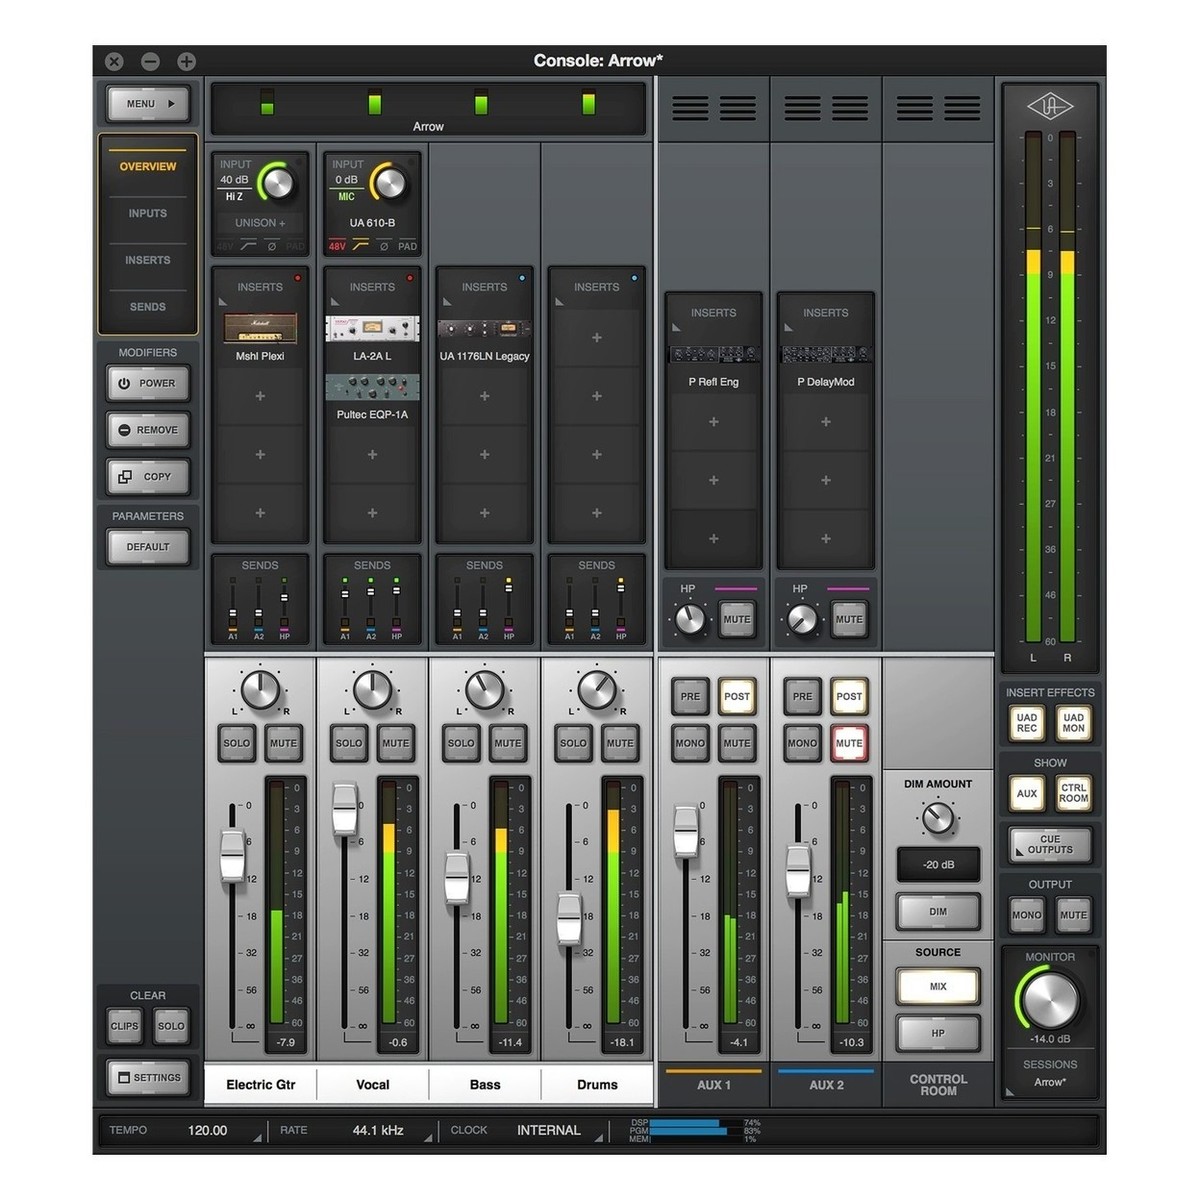Toggle 48V phantom power on UA 610-B
The width and height of the screenshot is (1200, 1200).
[337, 246]
